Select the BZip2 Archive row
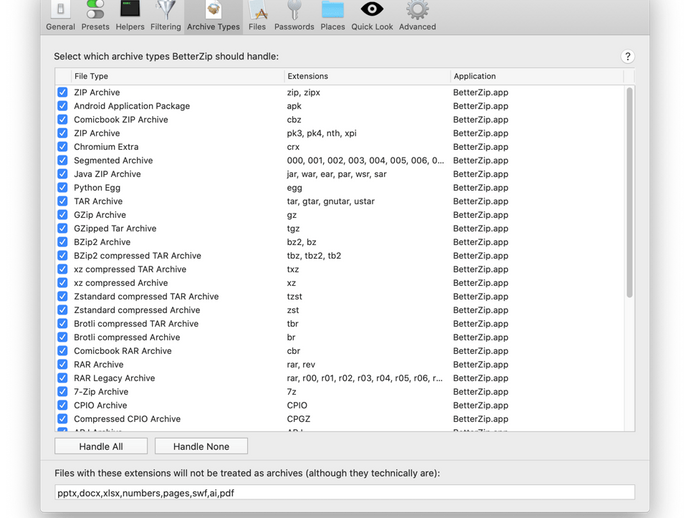 (339, 242)
